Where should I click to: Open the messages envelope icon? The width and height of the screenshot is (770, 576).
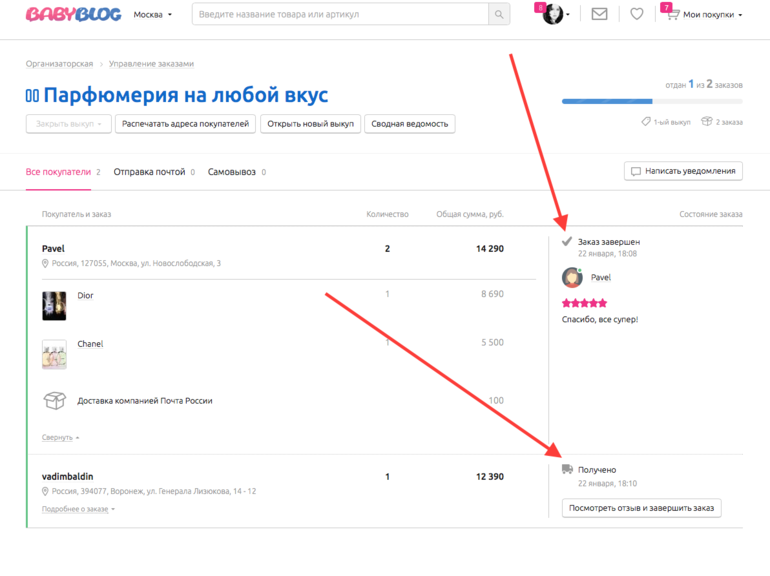(599, 15)
